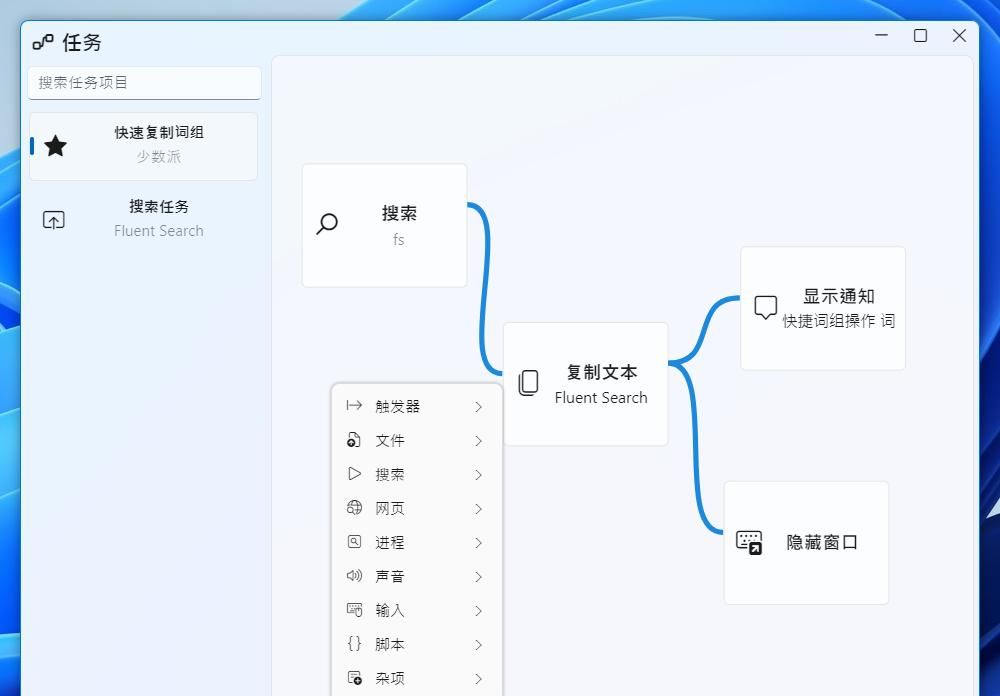Click the star icon beside 快速复制词组
The image size is (1000, 696).
[x=55, y=146]
